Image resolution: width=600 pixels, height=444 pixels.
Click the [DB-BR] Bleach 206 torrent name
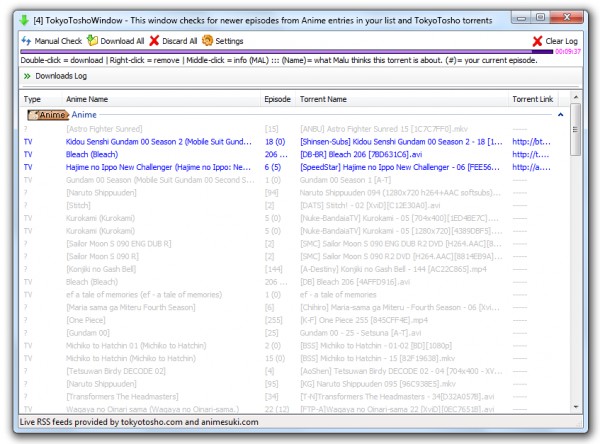[361, 154]
